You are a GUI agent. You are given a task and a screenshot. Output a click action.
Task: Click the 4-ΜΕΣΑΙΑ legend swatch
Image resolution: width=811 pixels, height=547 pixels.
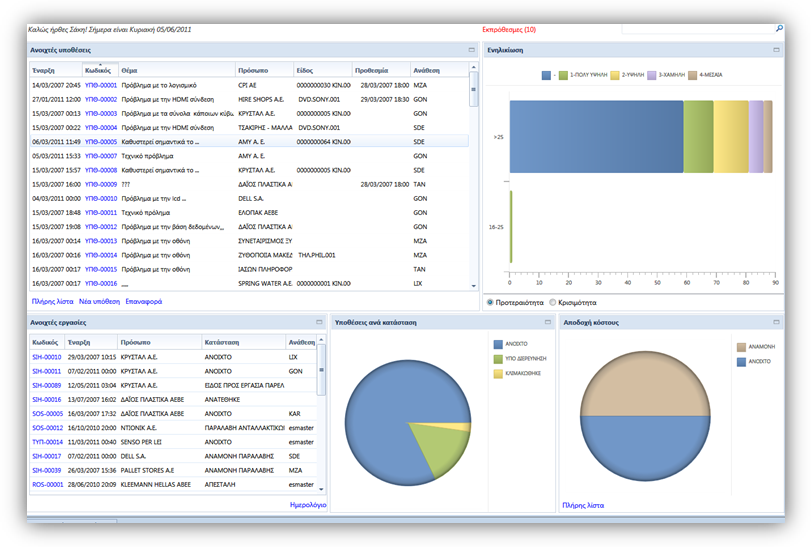(x=693, y=75)
